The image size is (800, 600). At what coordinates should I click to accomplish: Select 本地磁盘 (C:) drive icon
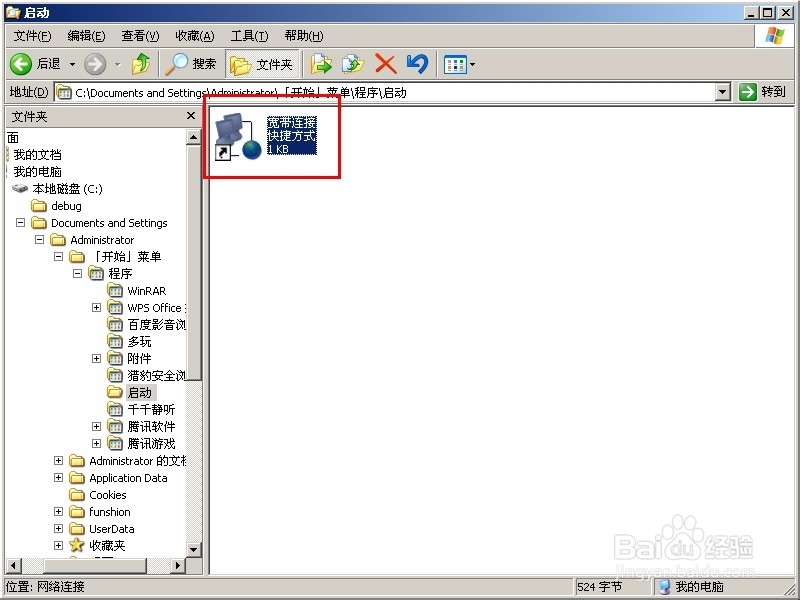pyautogui.click(x=19, y=189)
